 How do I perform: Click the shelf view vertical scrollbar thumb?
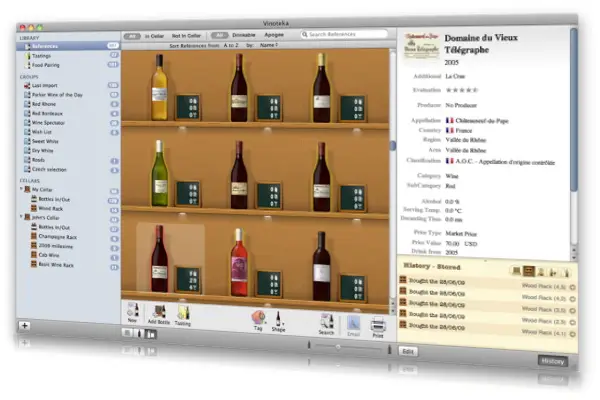[393, 145]
